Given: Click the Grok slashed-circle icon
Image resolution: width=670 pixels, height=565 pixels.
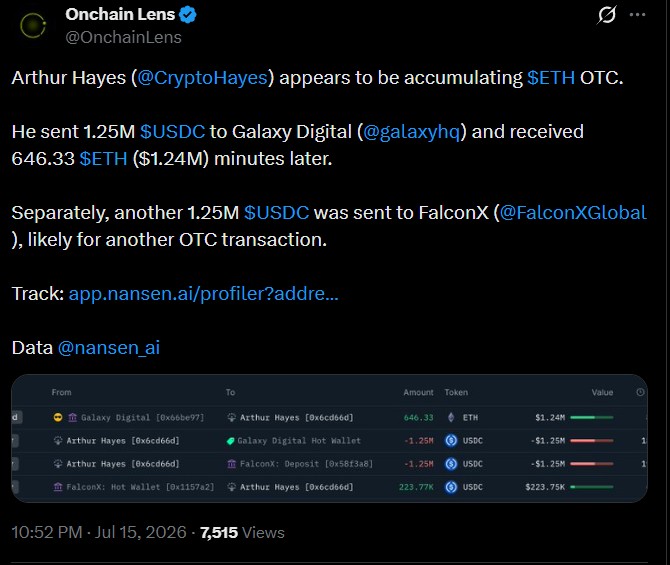Looking at the screenshot, I should (x=607, y=15).
